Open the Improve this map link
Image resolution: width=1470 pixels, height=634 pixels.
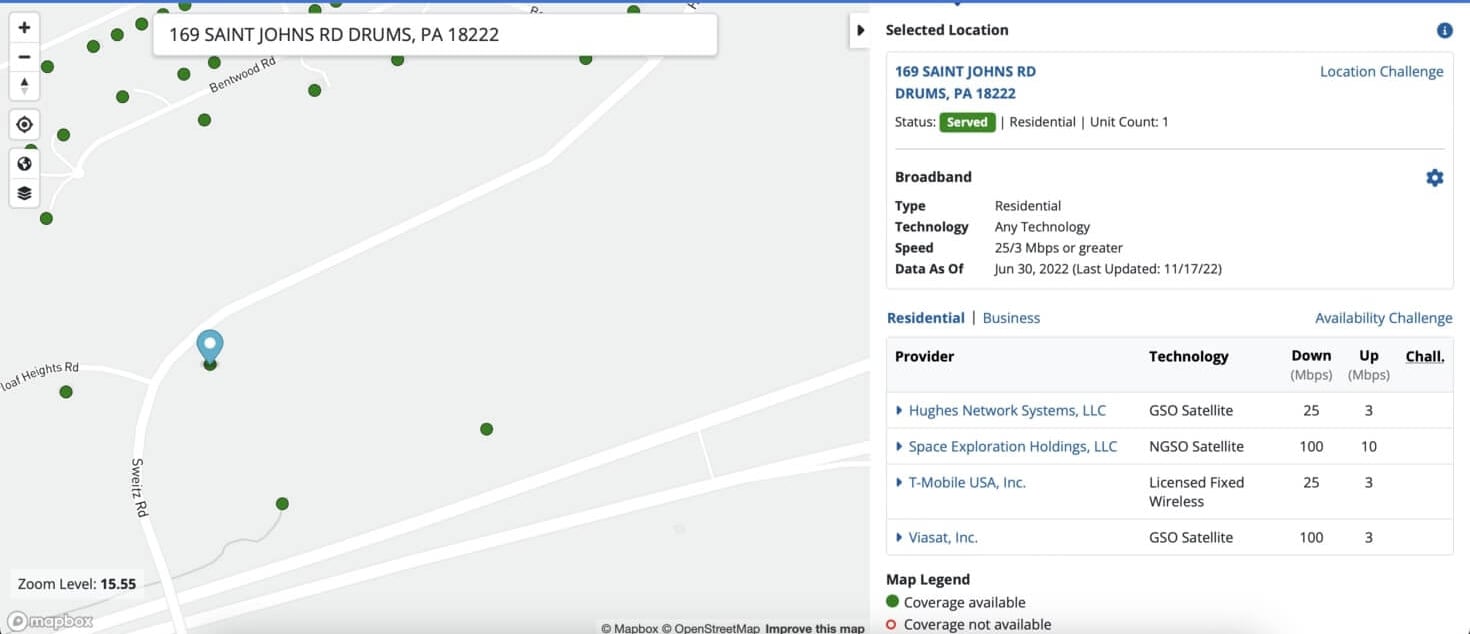[814, 628]
